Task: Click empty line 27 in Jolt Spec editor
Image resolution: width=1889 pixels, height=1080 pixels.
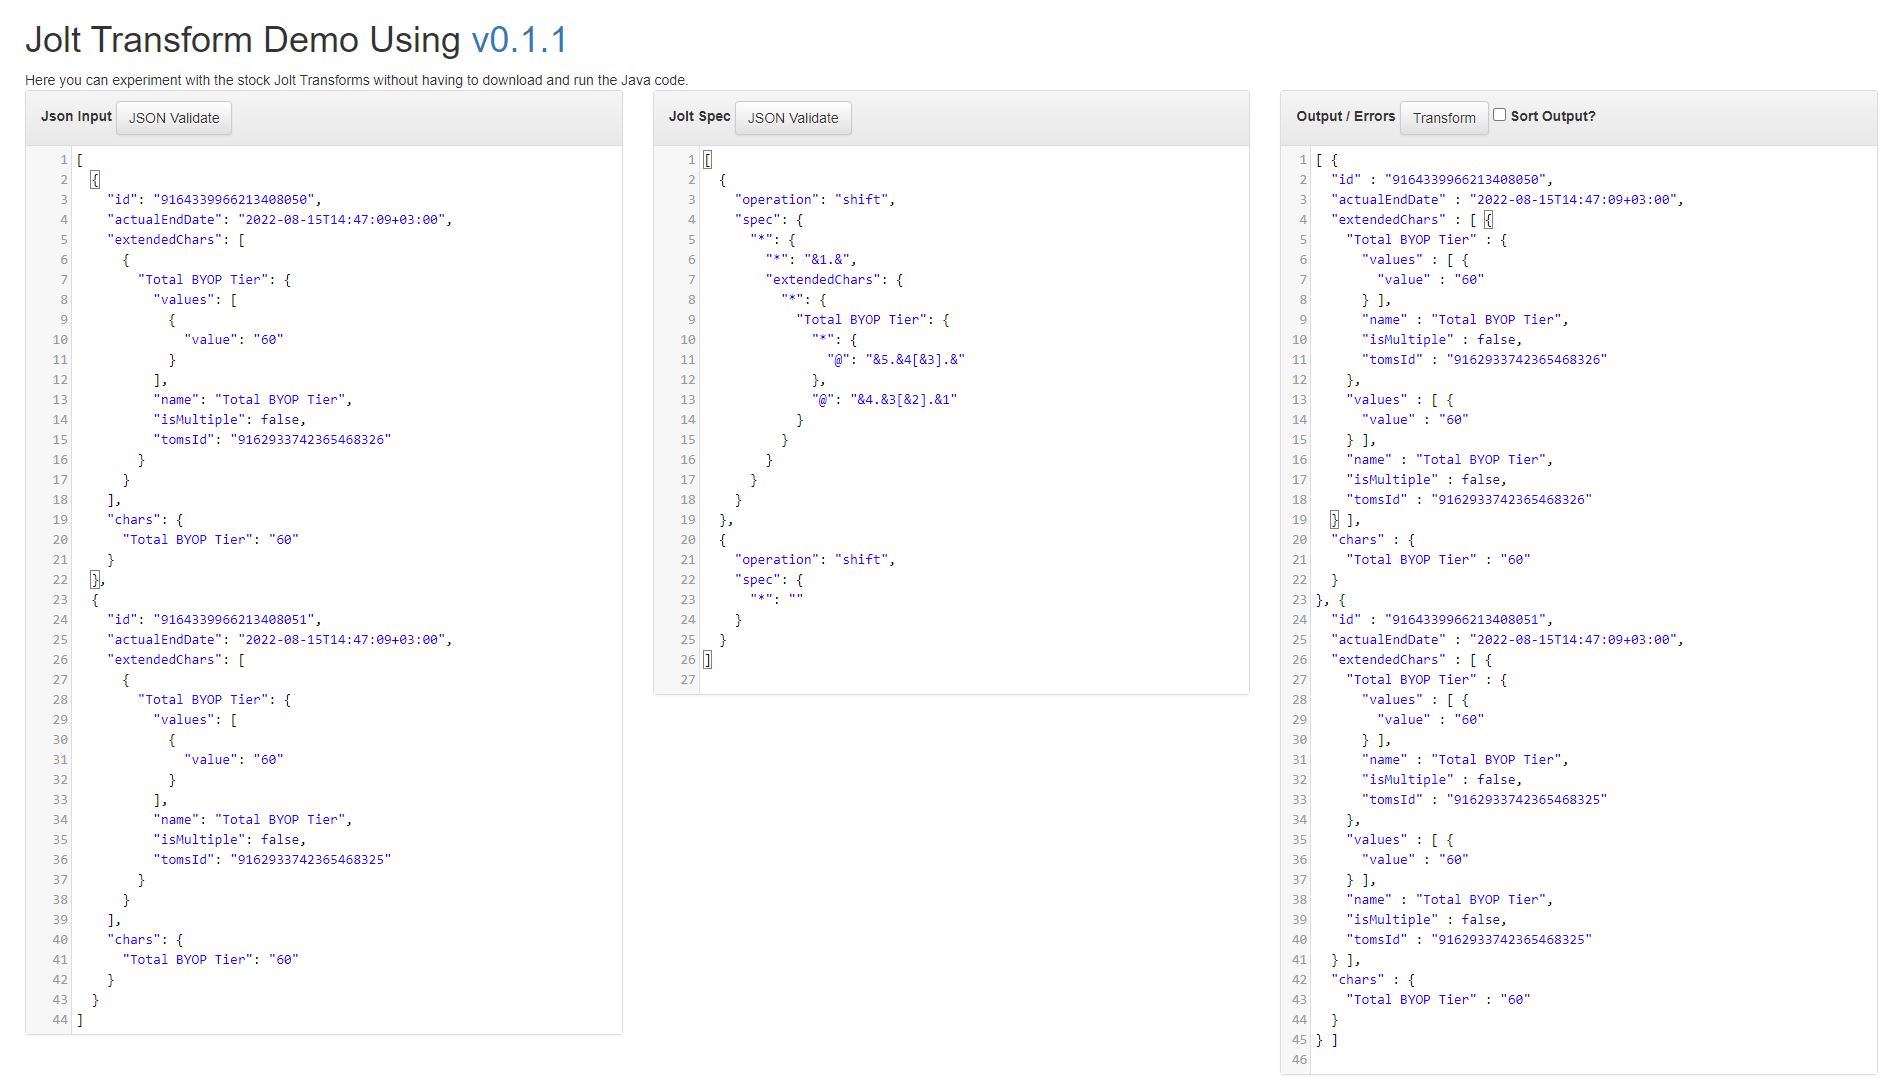Action: click(x=974, y=680)
